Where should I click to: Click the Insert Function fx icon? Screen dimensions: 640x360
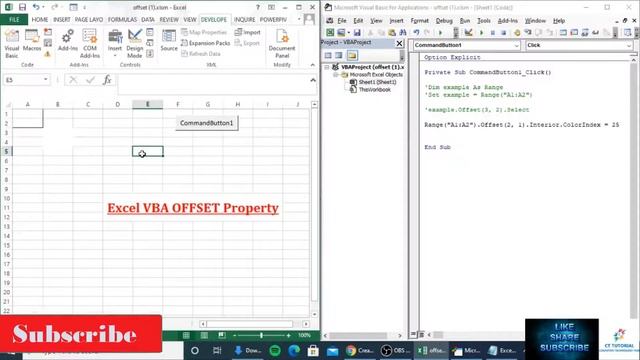point(107,80)
